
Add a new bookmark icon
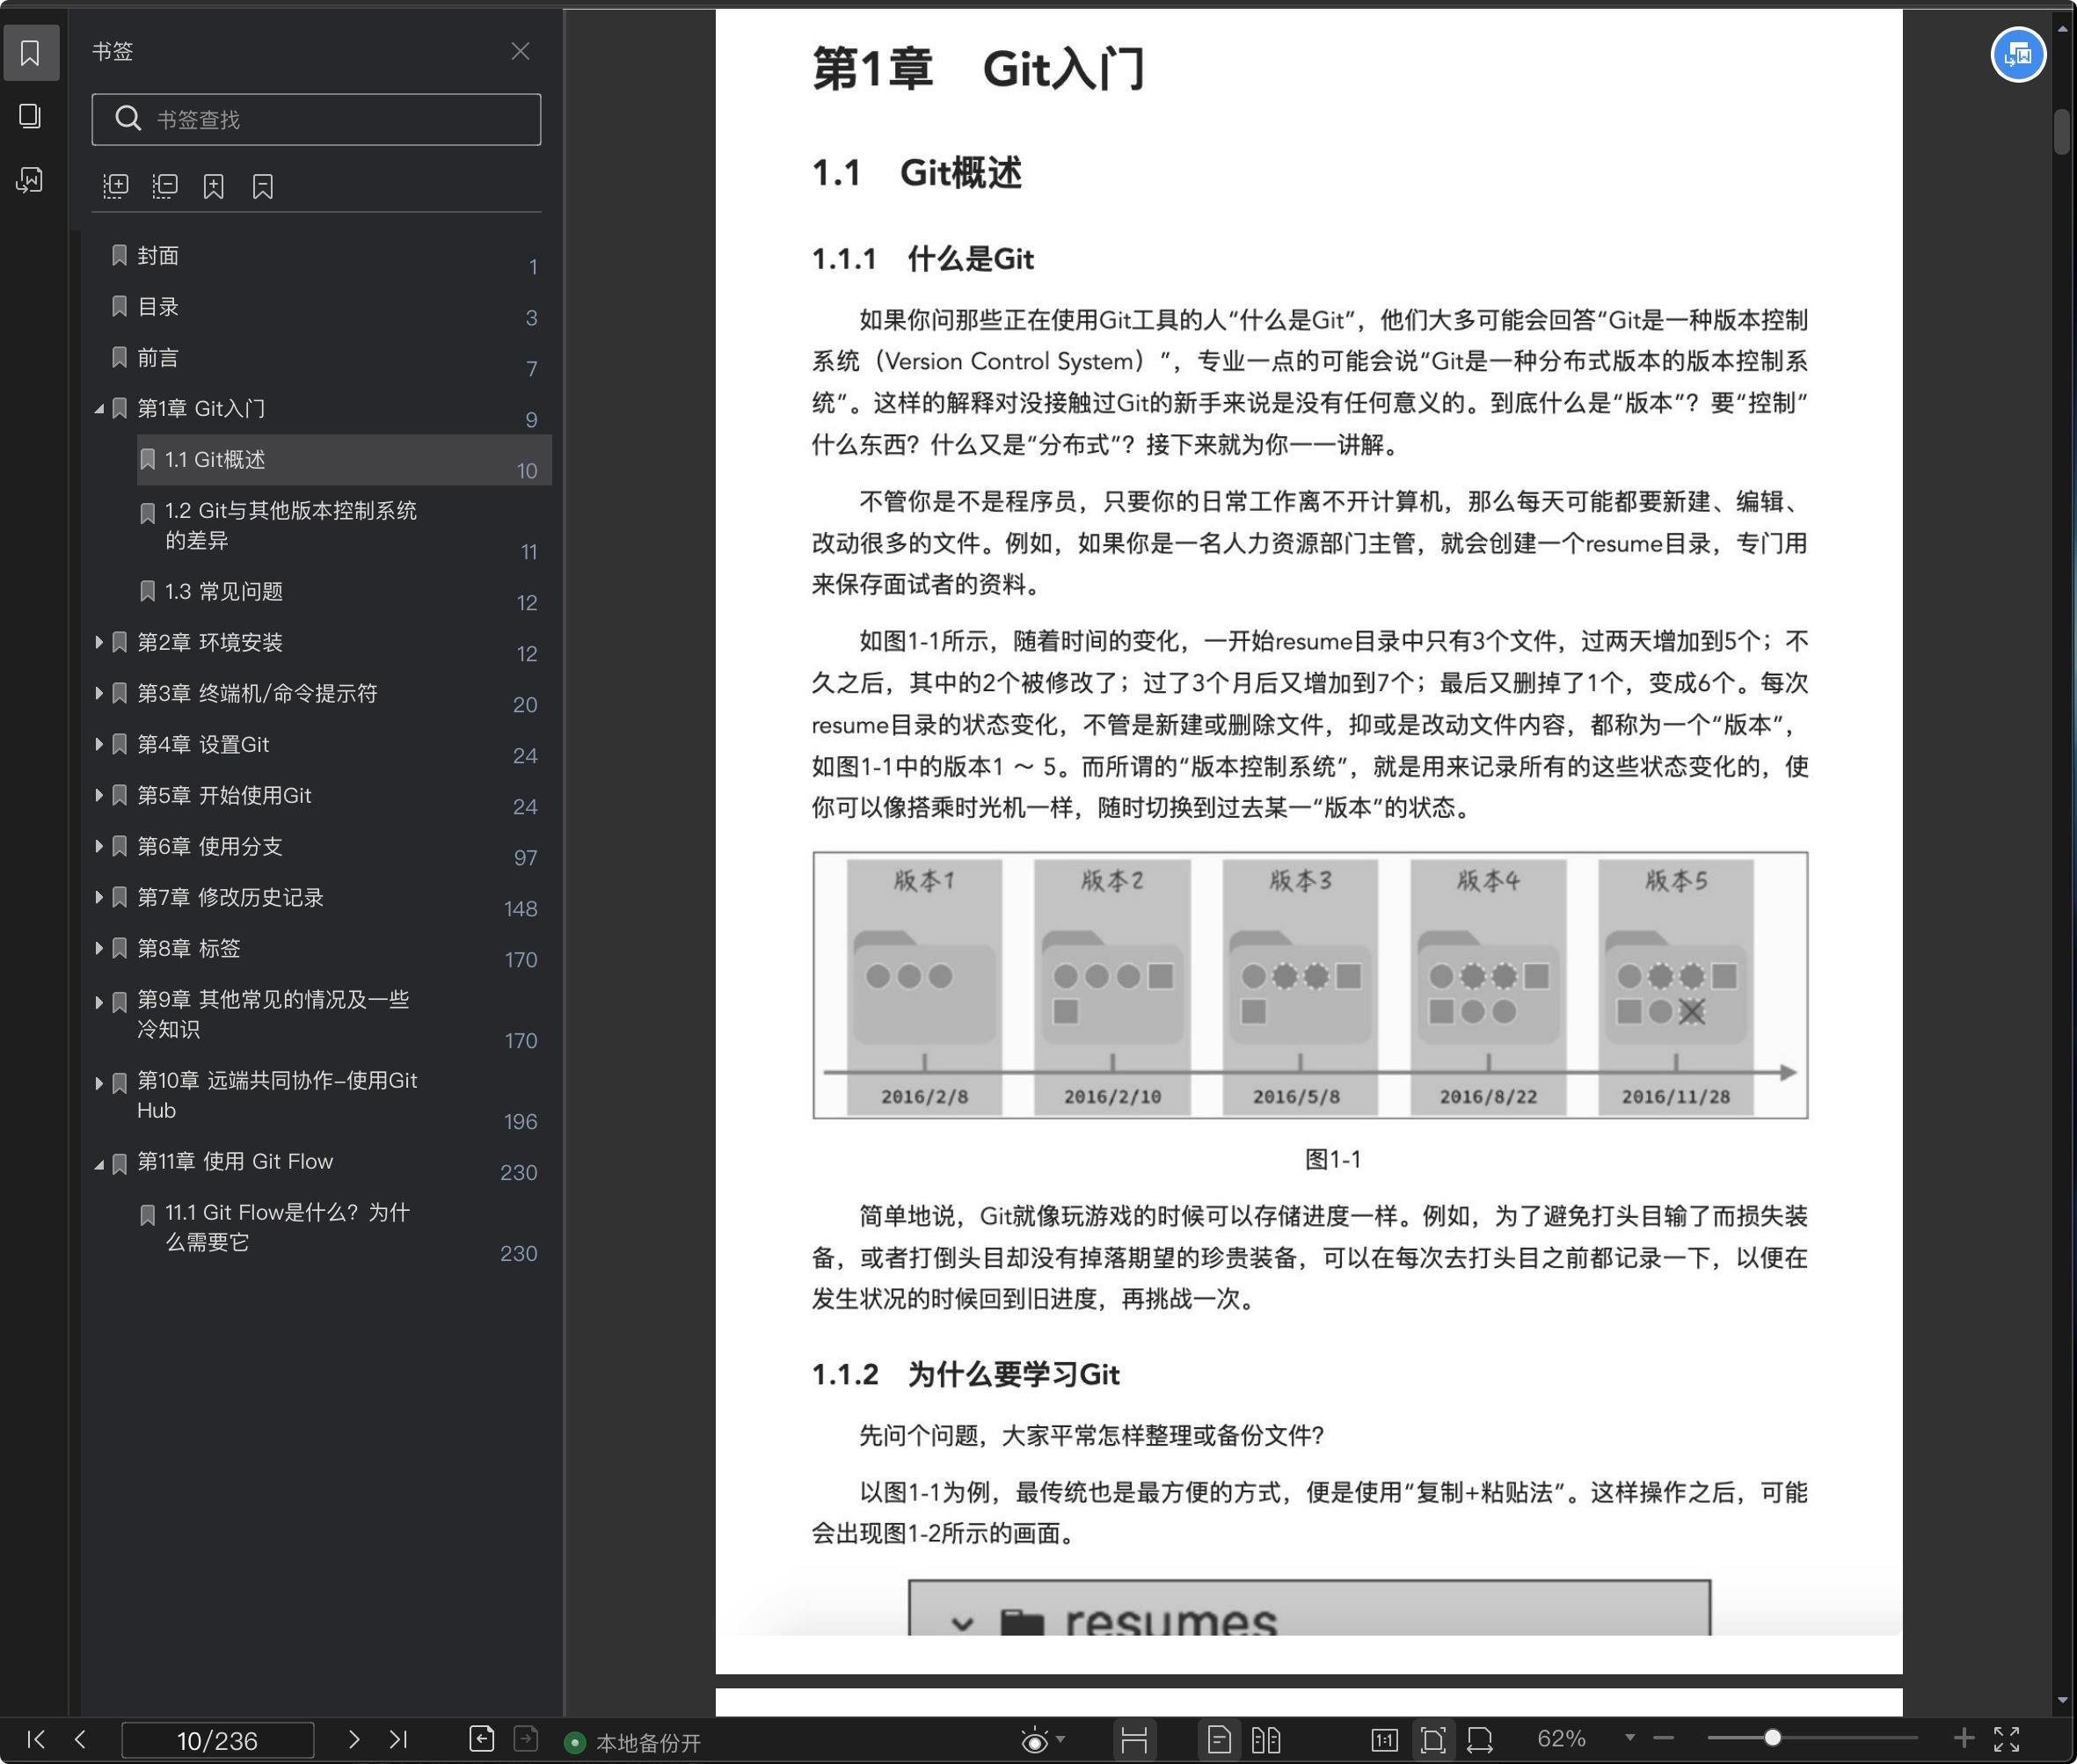point(214,186)
